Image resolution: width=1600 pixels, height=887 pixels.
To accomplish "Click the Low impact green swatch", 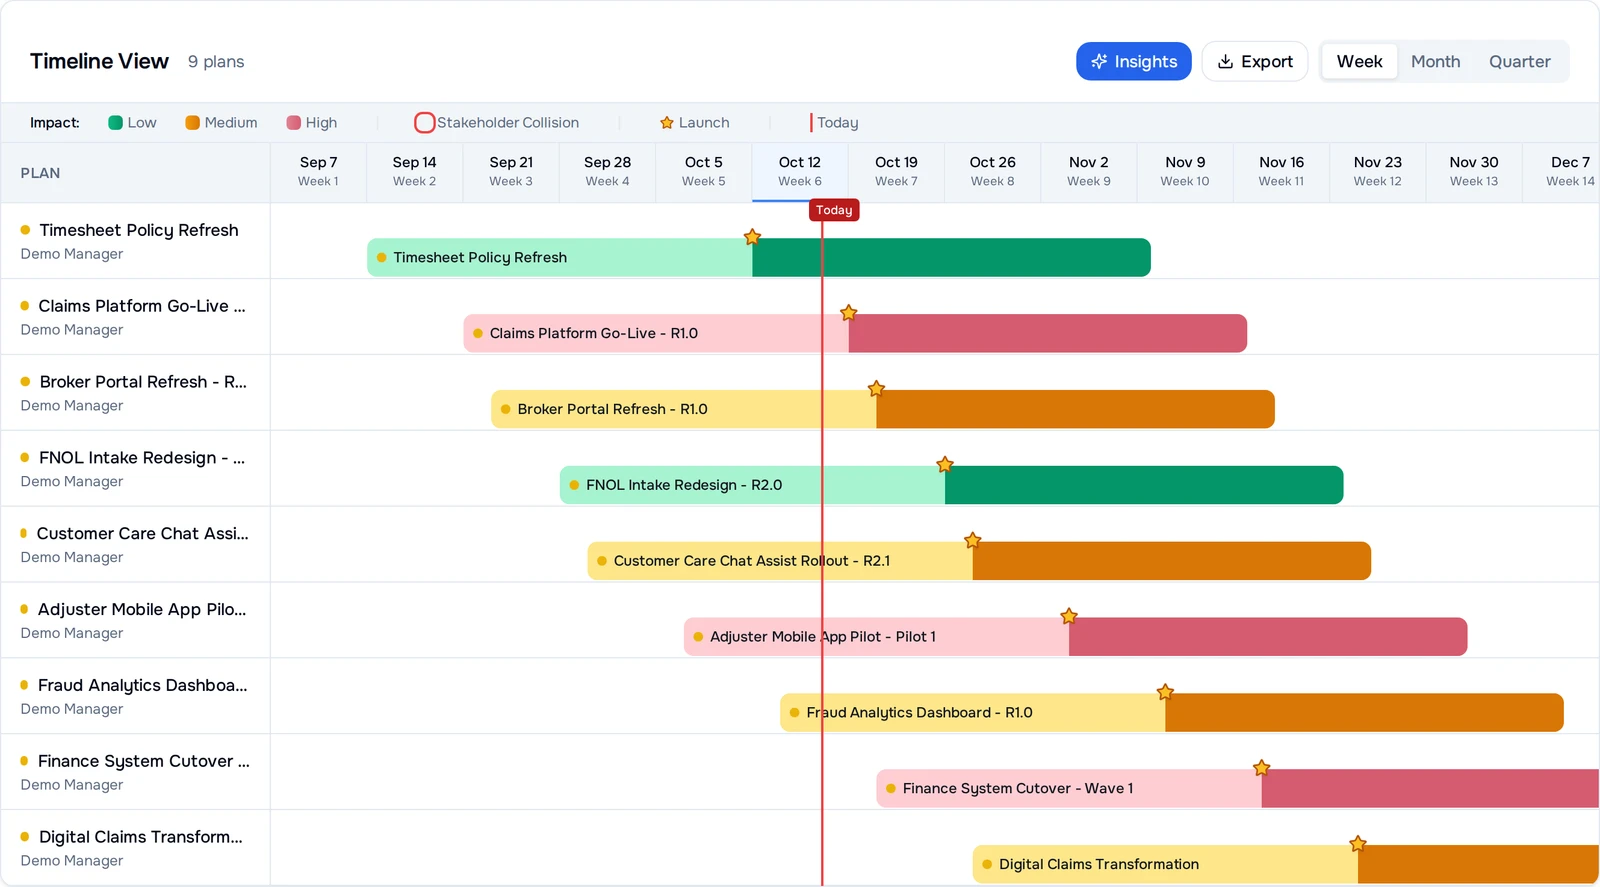I will click(115, 123).
